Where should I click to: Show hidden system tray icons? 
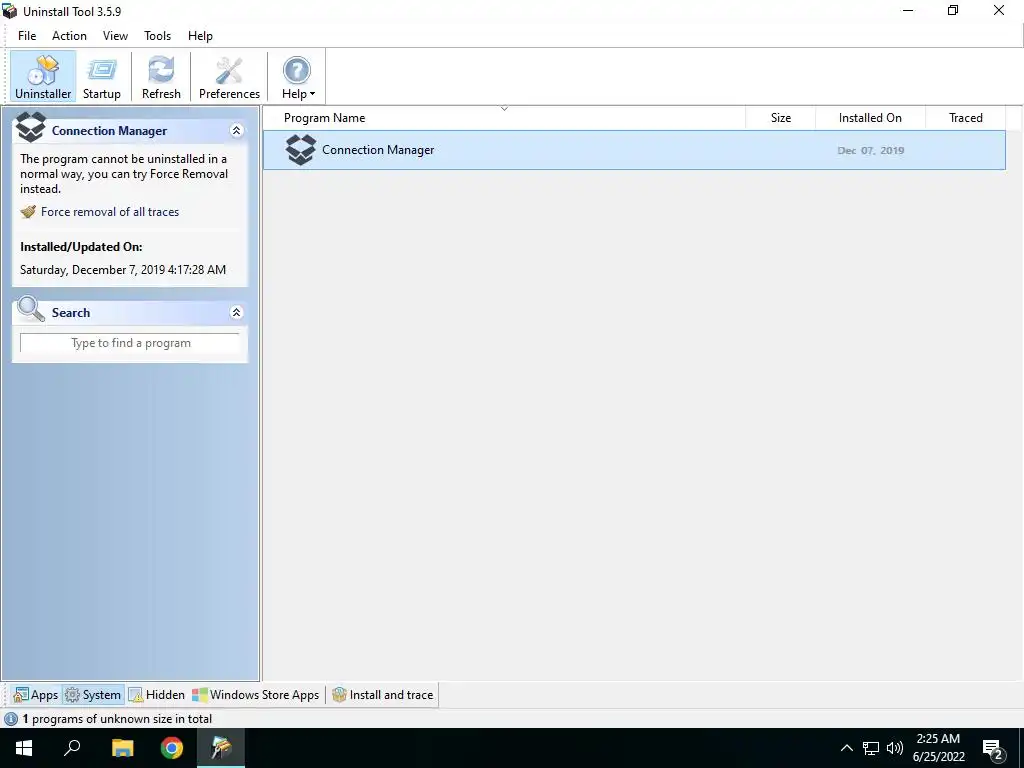tap(846, 748)
